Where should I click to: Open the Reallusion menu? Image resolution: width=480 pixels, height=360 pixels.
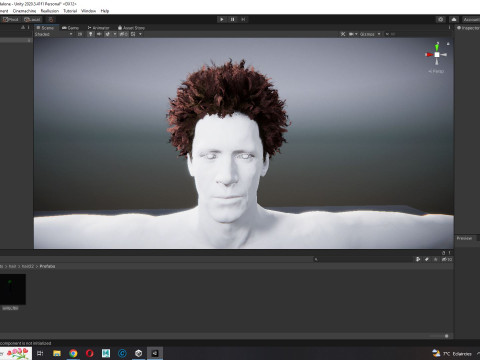pyautogui.click(x=50, y=11)
